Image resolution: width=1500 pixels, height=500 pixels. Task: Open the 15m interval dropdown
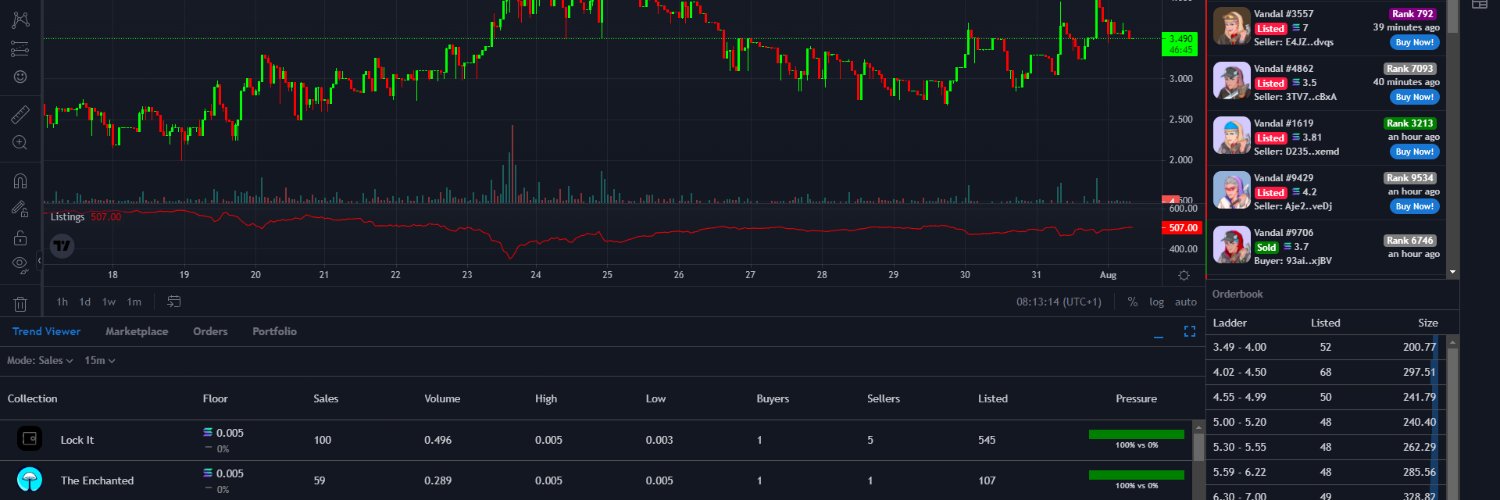pyautogui.click(x=100, y=360)
